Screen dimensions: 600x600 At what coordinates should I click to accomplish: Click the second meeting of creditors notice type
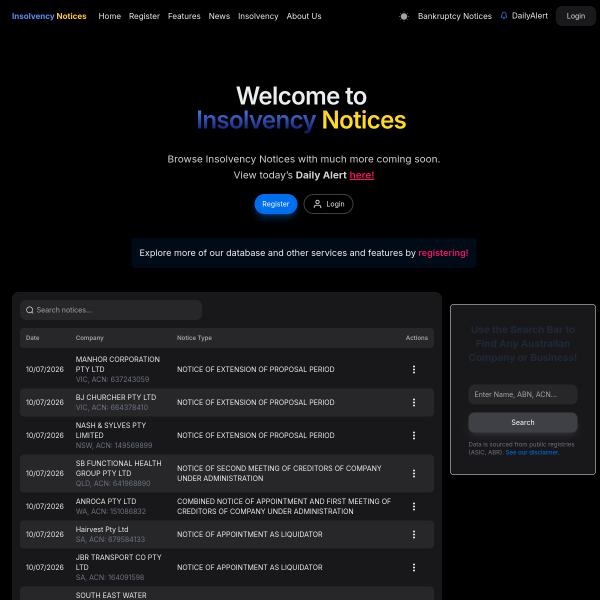279,473
